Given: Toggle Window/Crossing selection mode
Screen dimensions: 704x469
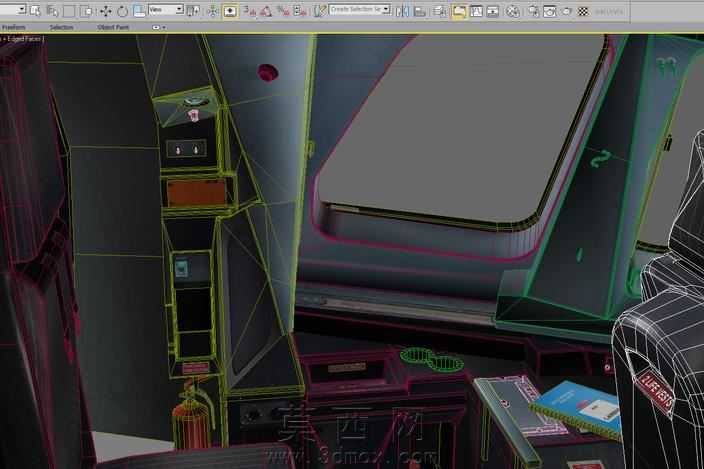Looking at the screenshot, I should 86,11.
